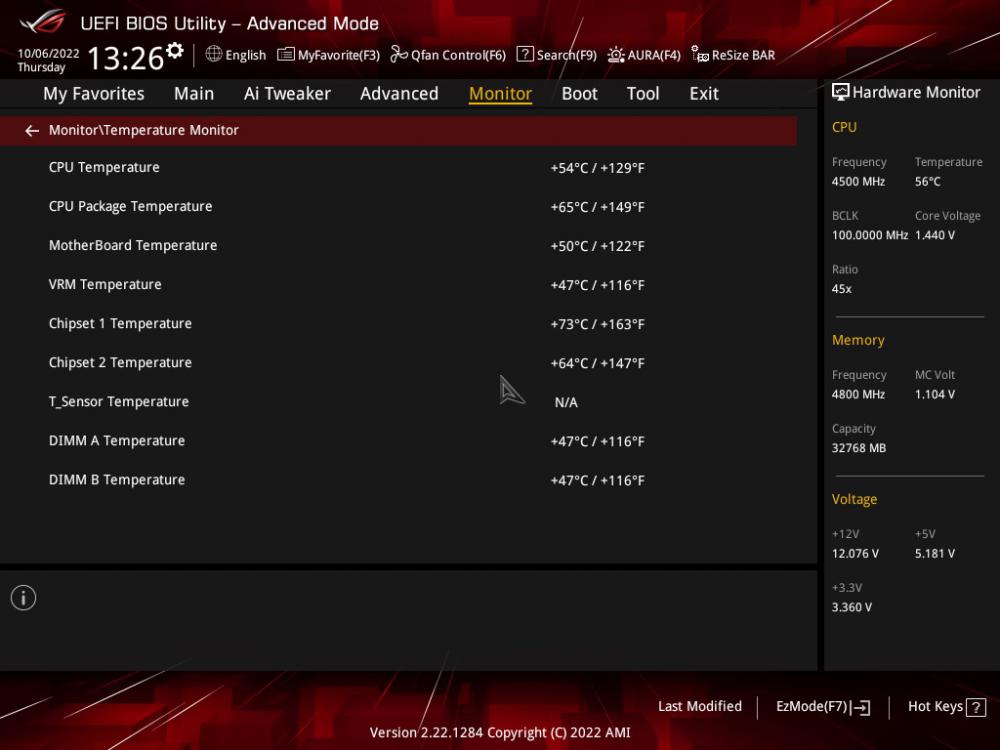Click the AURA light icon
1000x750 pixels.
click(616, 55)
